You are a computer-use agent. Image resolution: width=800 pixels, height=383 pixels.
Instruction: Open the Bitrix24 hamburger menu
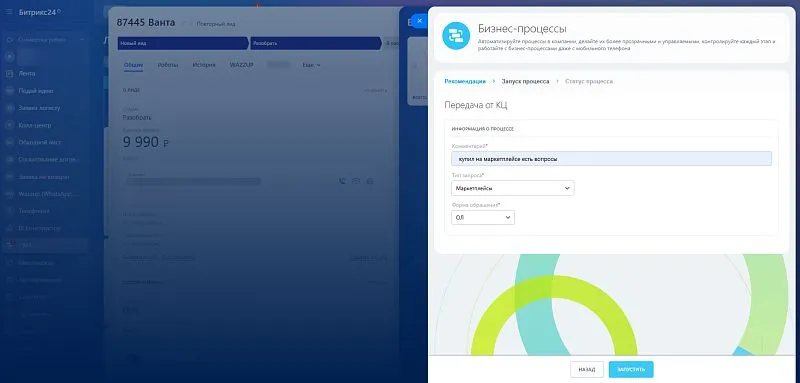point(9,12)
